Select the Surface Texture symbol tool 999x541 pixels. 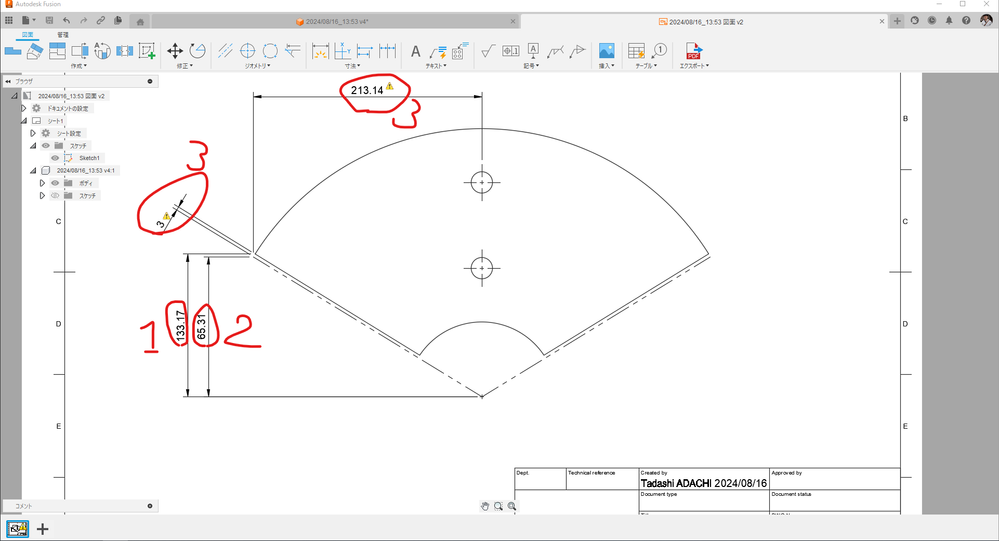487,51
